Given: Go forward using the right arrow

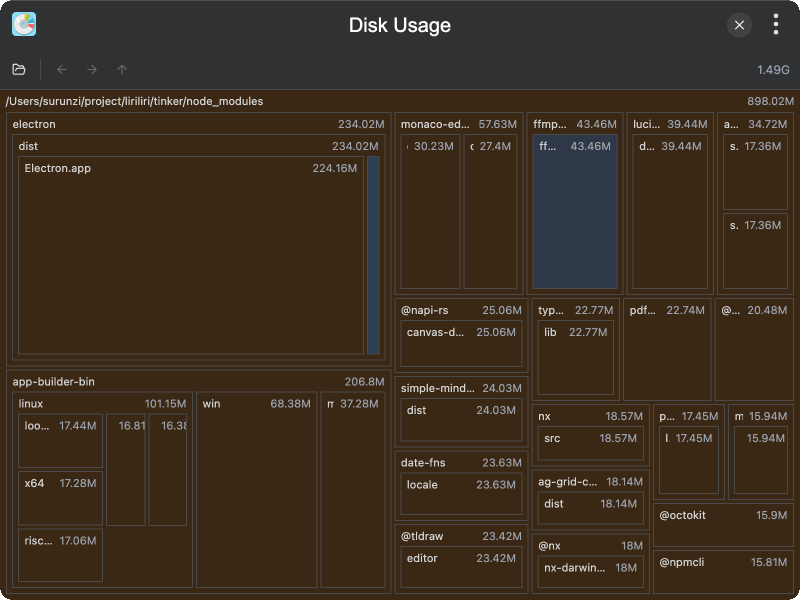Looking at the screenshot, I should [92, 69].
